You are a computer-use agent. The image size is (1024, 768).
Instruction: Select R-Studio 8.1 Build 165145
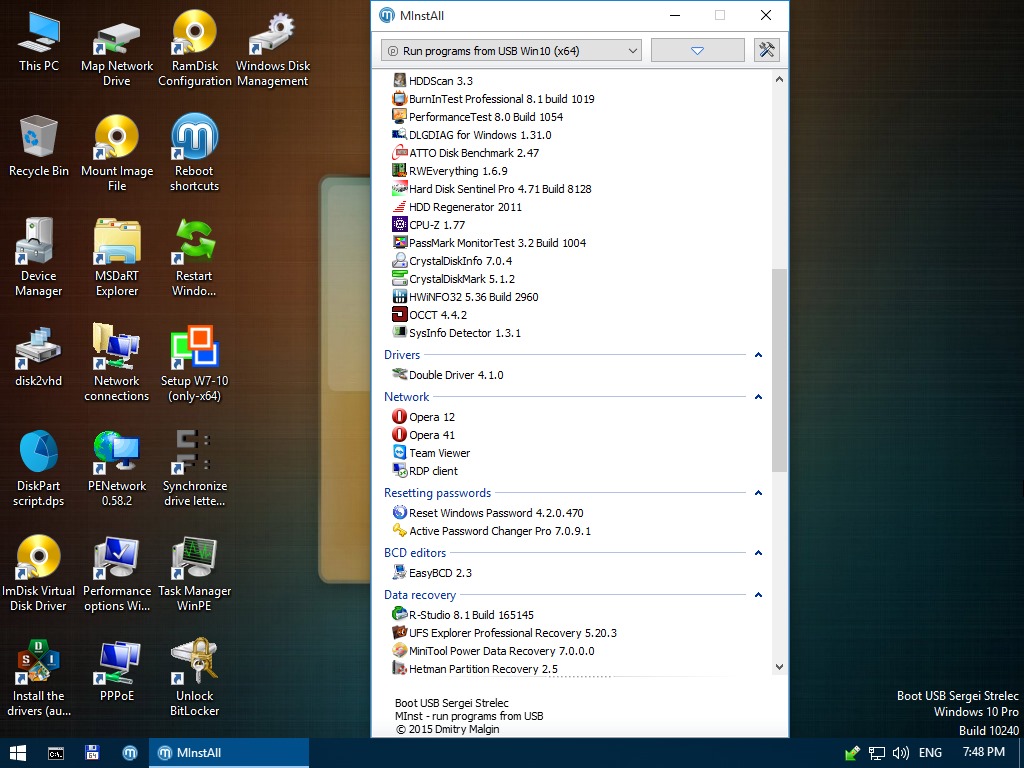click(463, 615)
